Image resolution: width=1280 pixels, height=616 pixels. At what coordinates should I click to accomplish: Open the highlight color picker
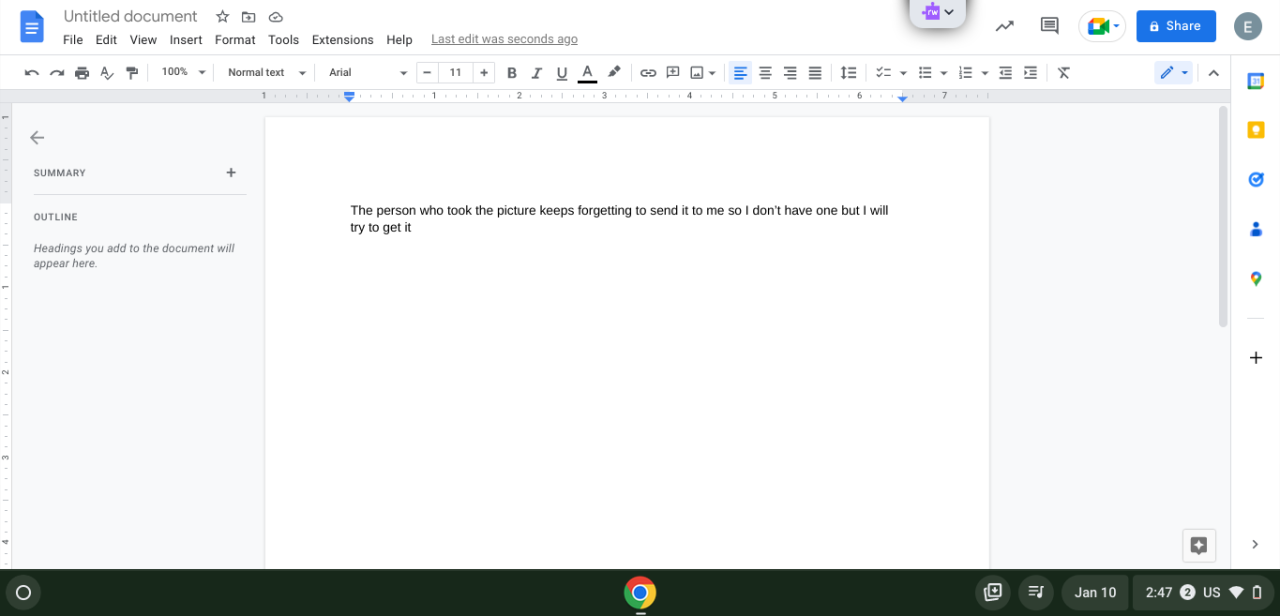click(x=614, y=73)
